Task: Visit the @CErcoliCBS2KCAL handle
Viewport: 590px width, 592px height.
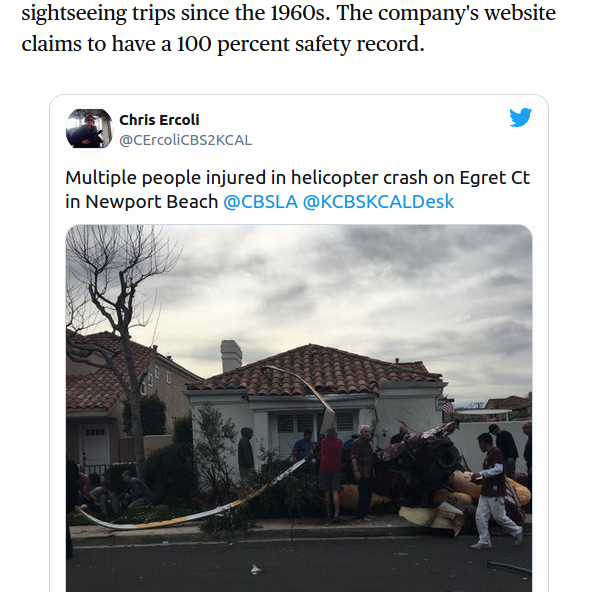Action: (185, 140)
